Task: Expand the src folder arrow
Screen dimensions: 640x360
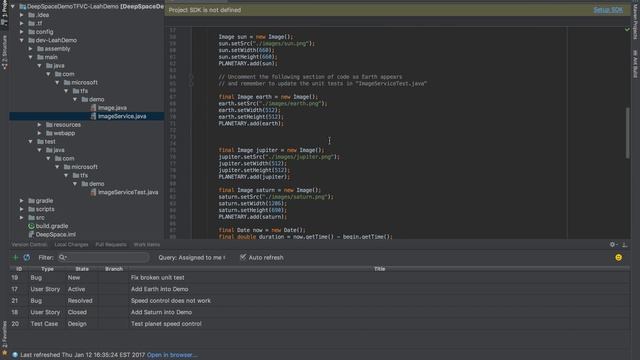Action: 22,218
